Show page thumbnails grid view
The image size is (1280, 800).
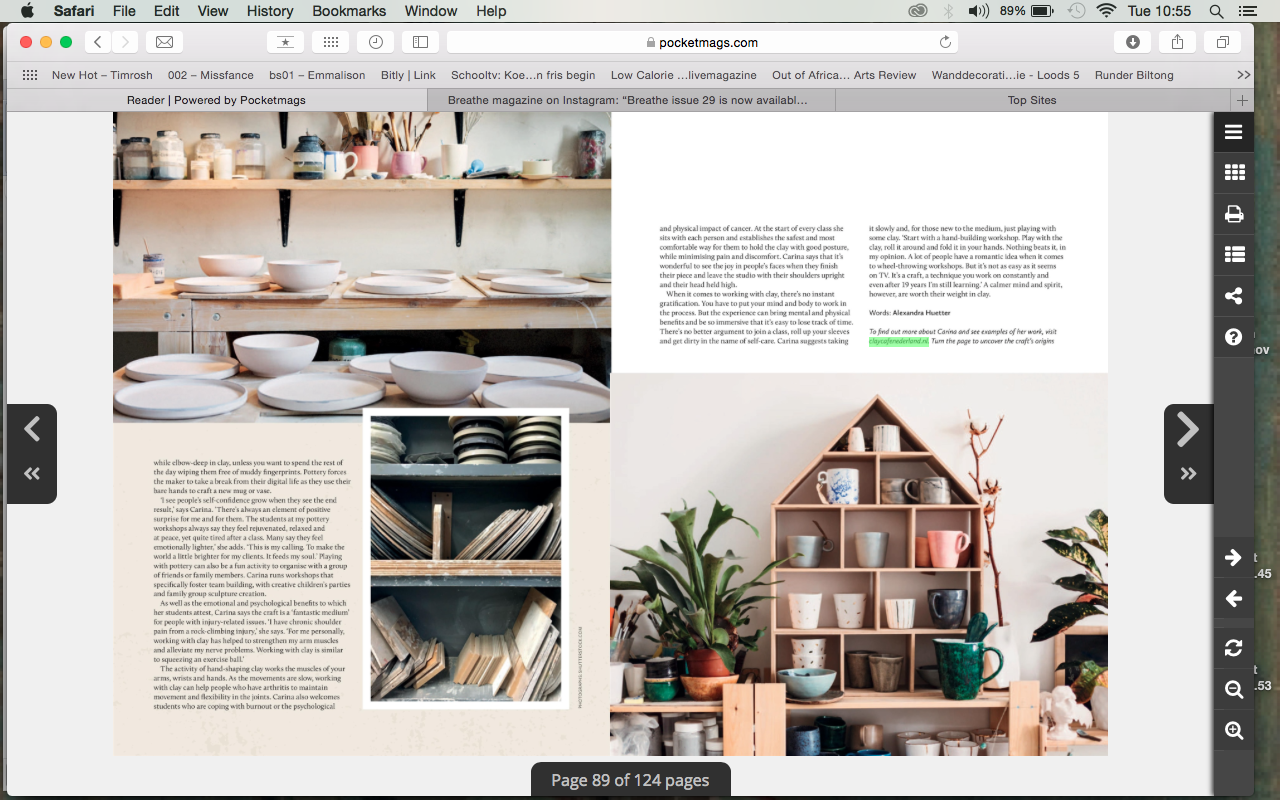tap(1234, 173)
